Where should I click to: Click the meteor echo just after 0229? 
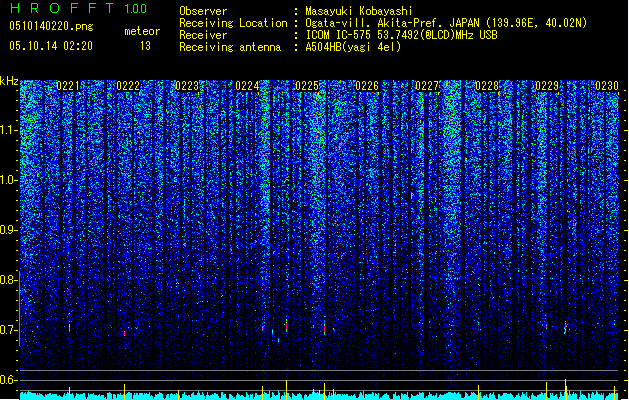pyautogui.click(x=566, y=328)
